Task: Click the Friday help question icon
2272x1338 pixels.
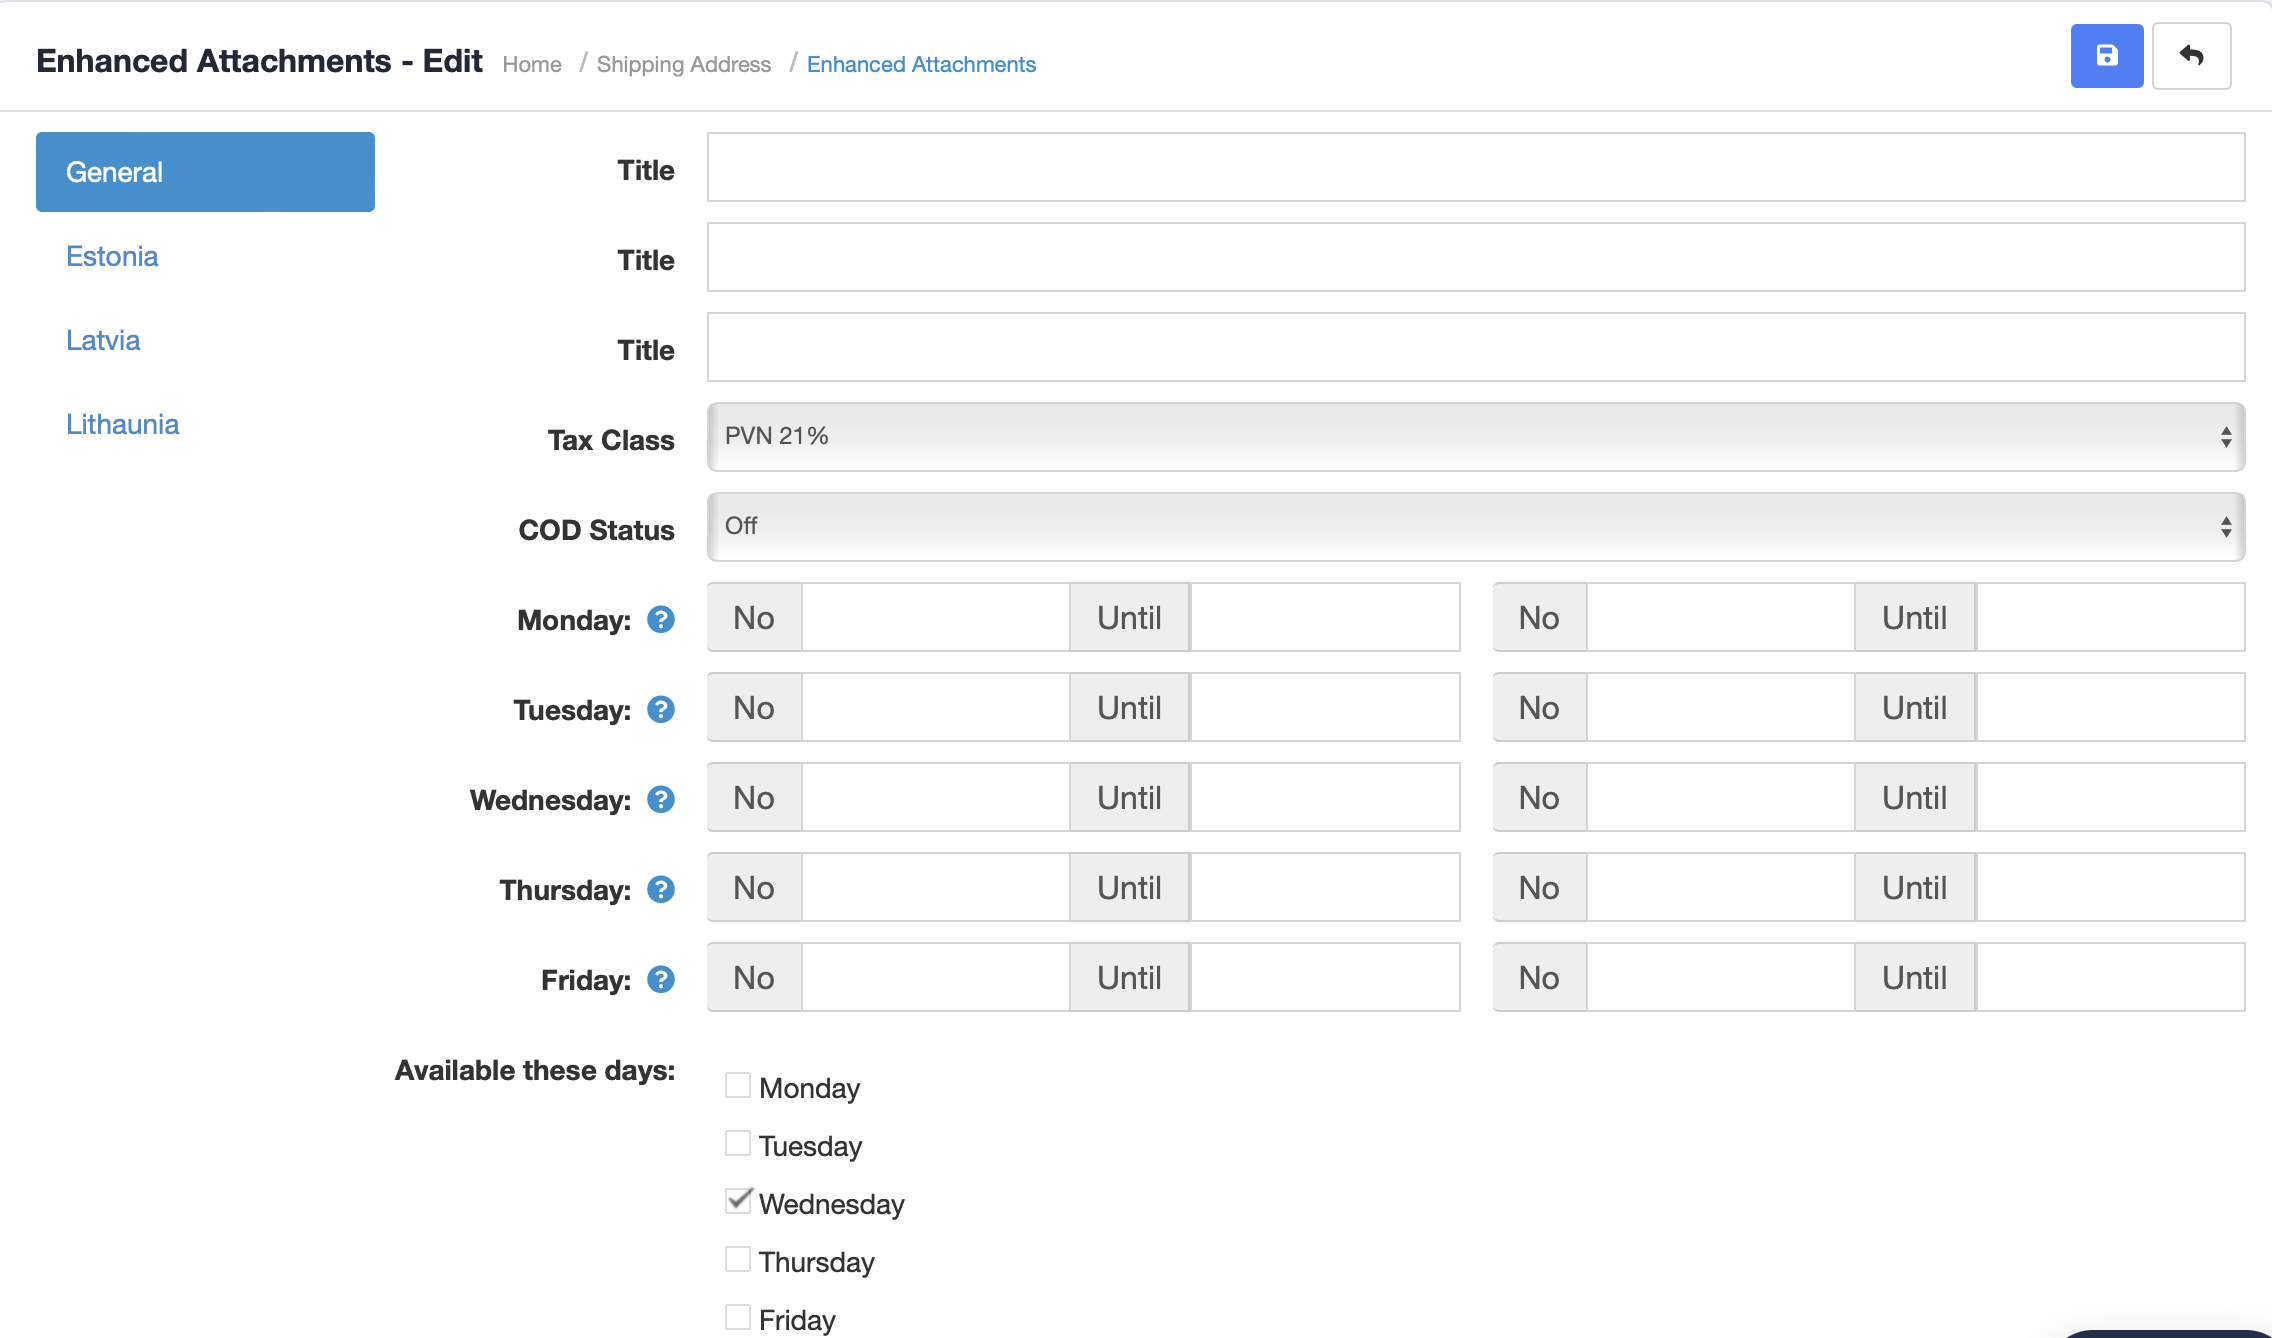Action: pos(661,980)
